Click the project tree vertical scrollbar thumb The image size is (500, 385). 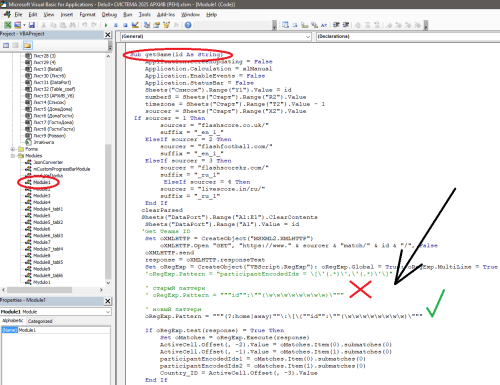pos(108,212)
